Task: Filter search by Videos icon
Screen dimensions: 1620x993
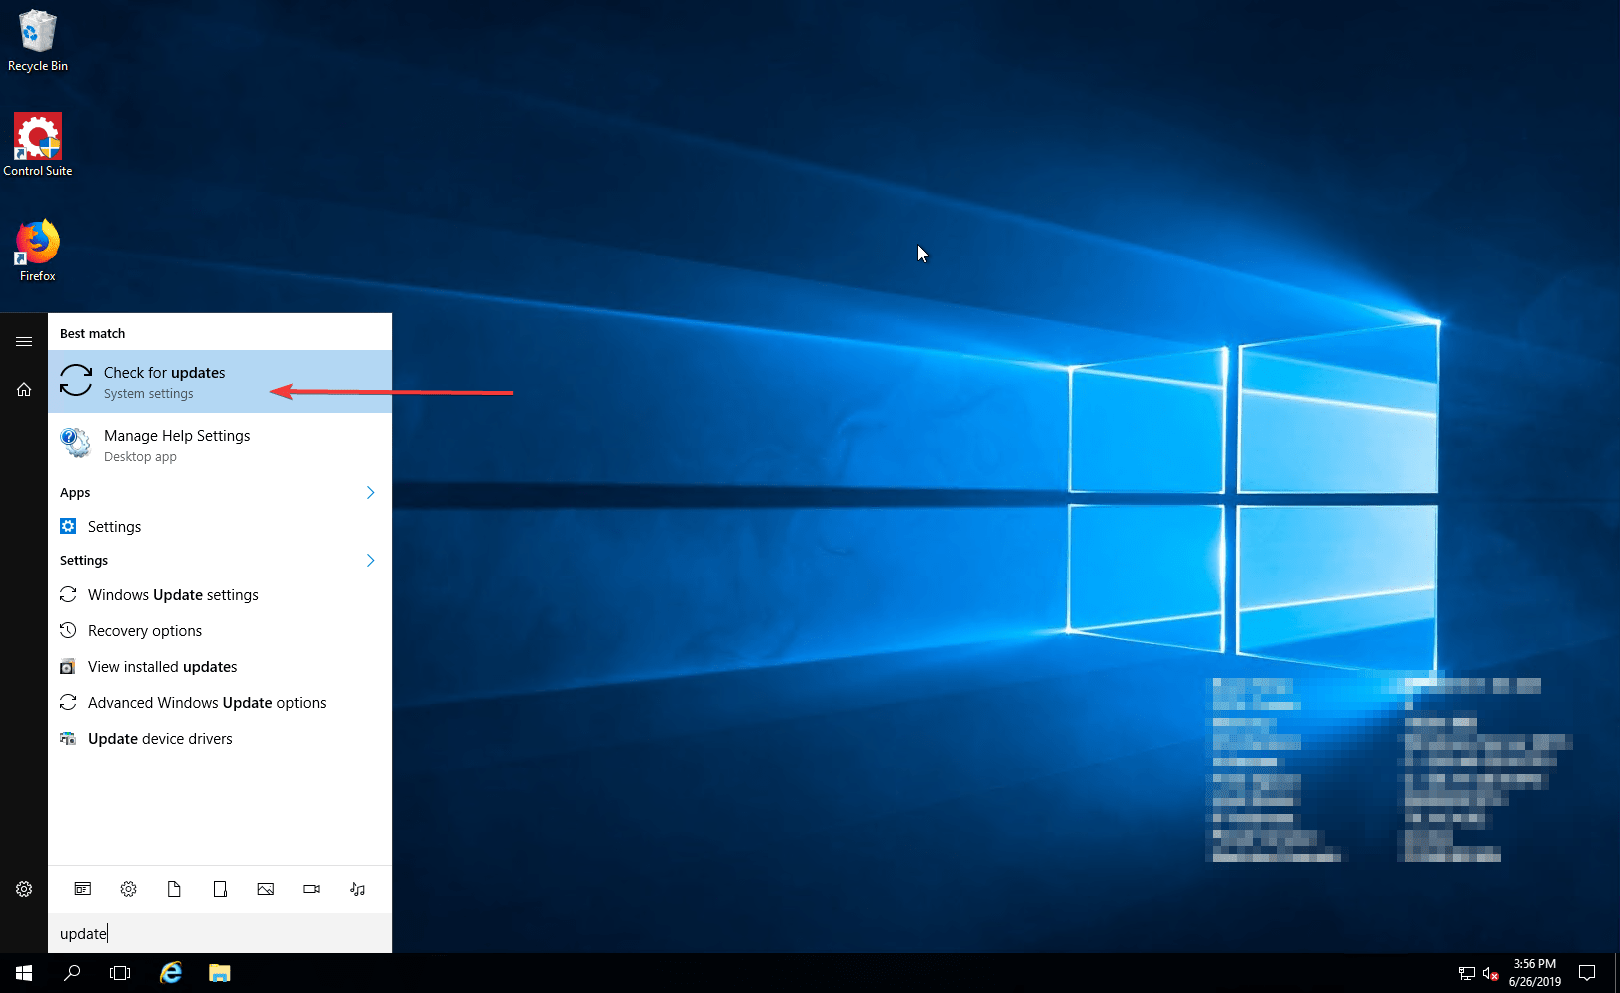Action: pyautogui.click(x=310, y=889)
